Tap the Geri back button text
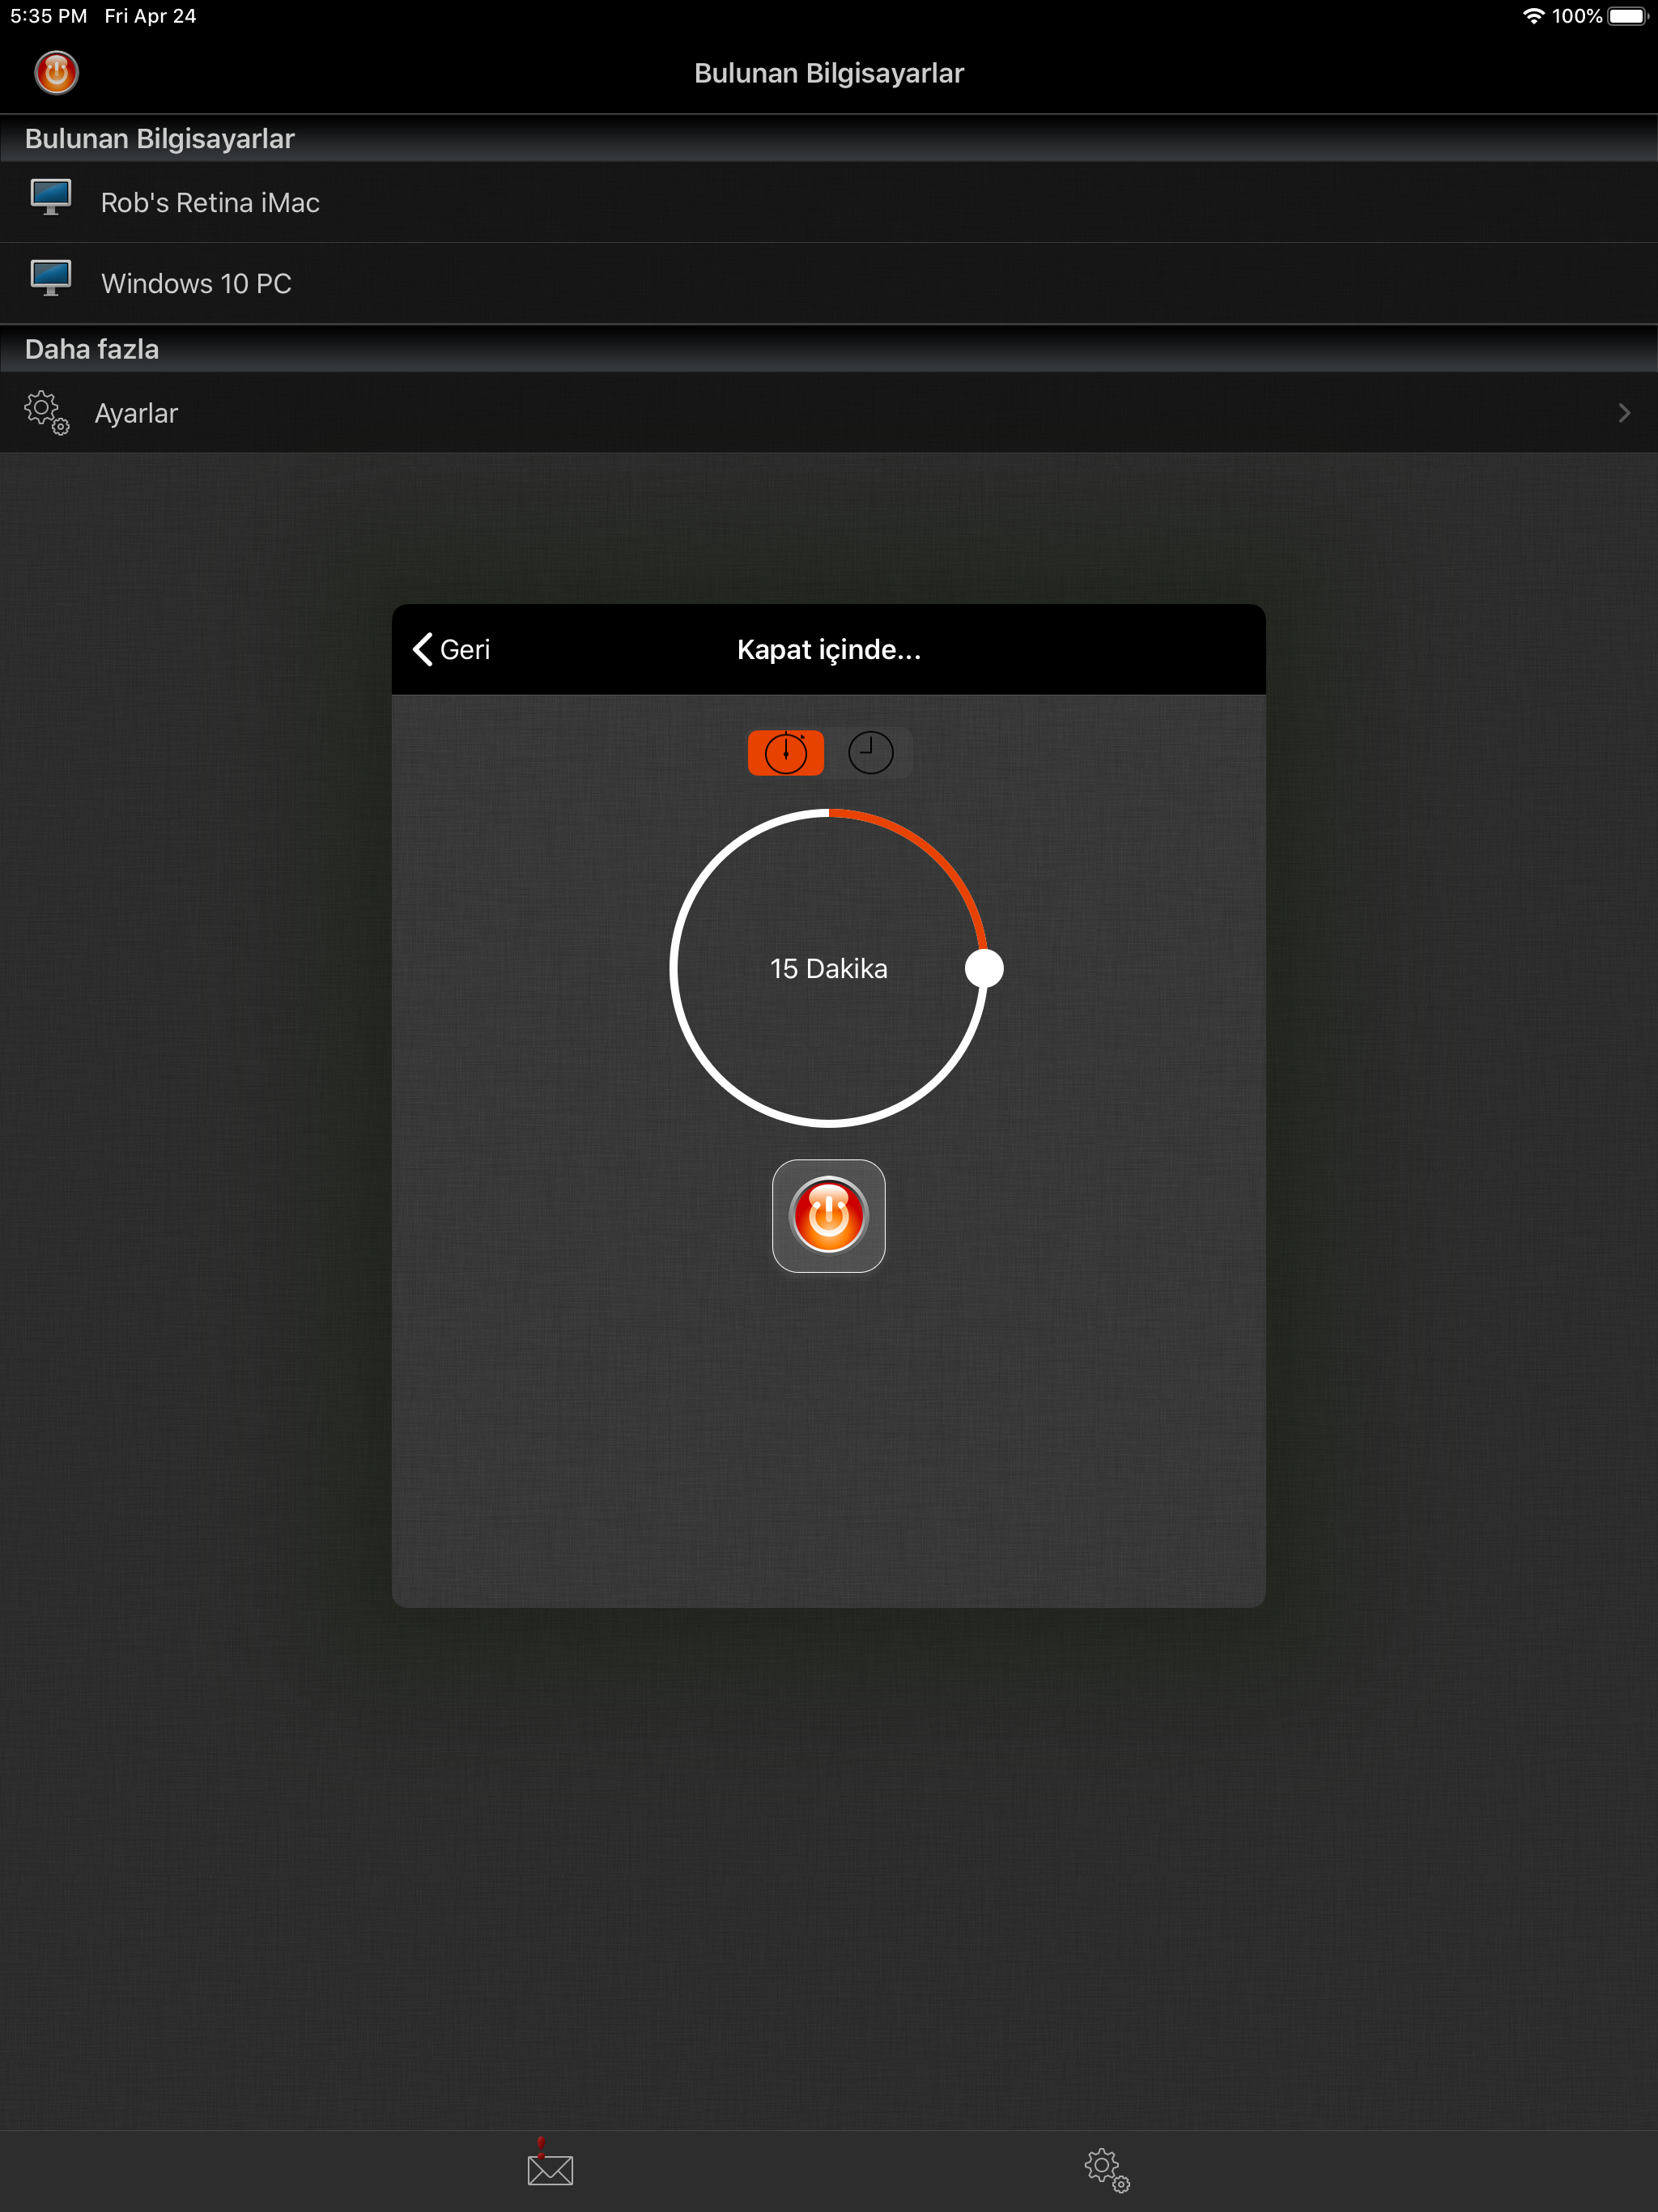1658x2212 pixels. [x=465, y=650]
